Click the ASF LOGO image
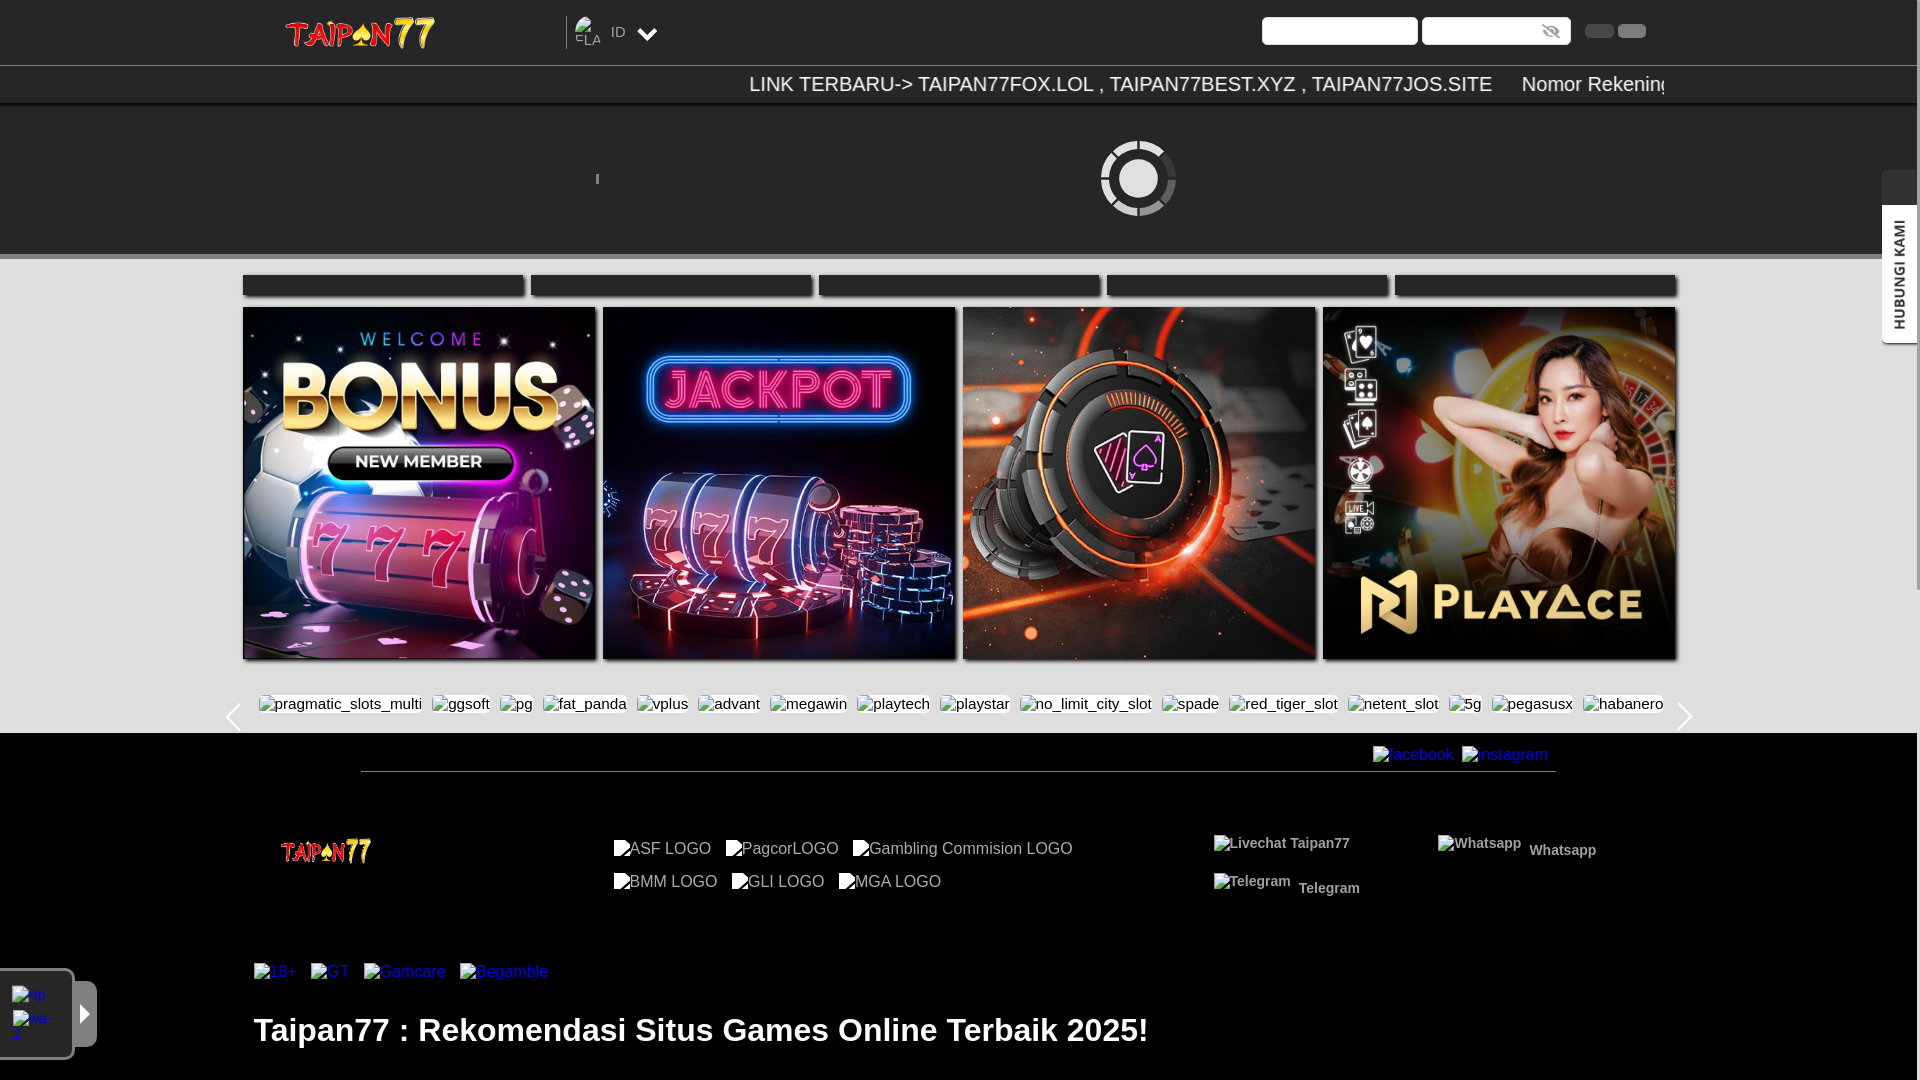This screenshot has width=1920, height=1080. coord(662,849)
